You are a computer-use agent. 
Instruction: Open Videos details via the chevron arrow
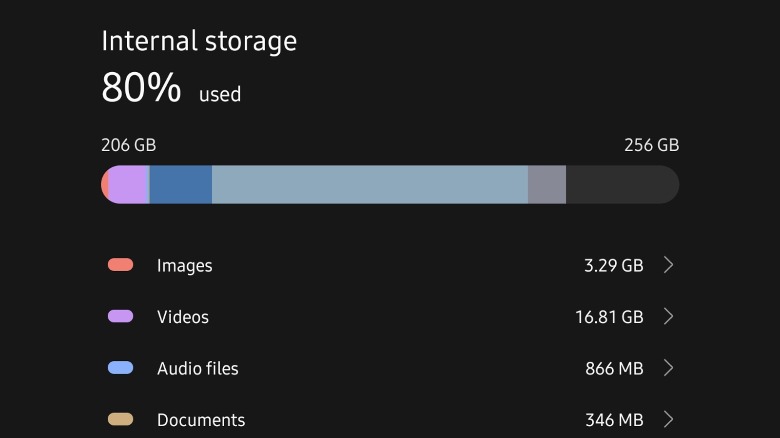(669, 316)
